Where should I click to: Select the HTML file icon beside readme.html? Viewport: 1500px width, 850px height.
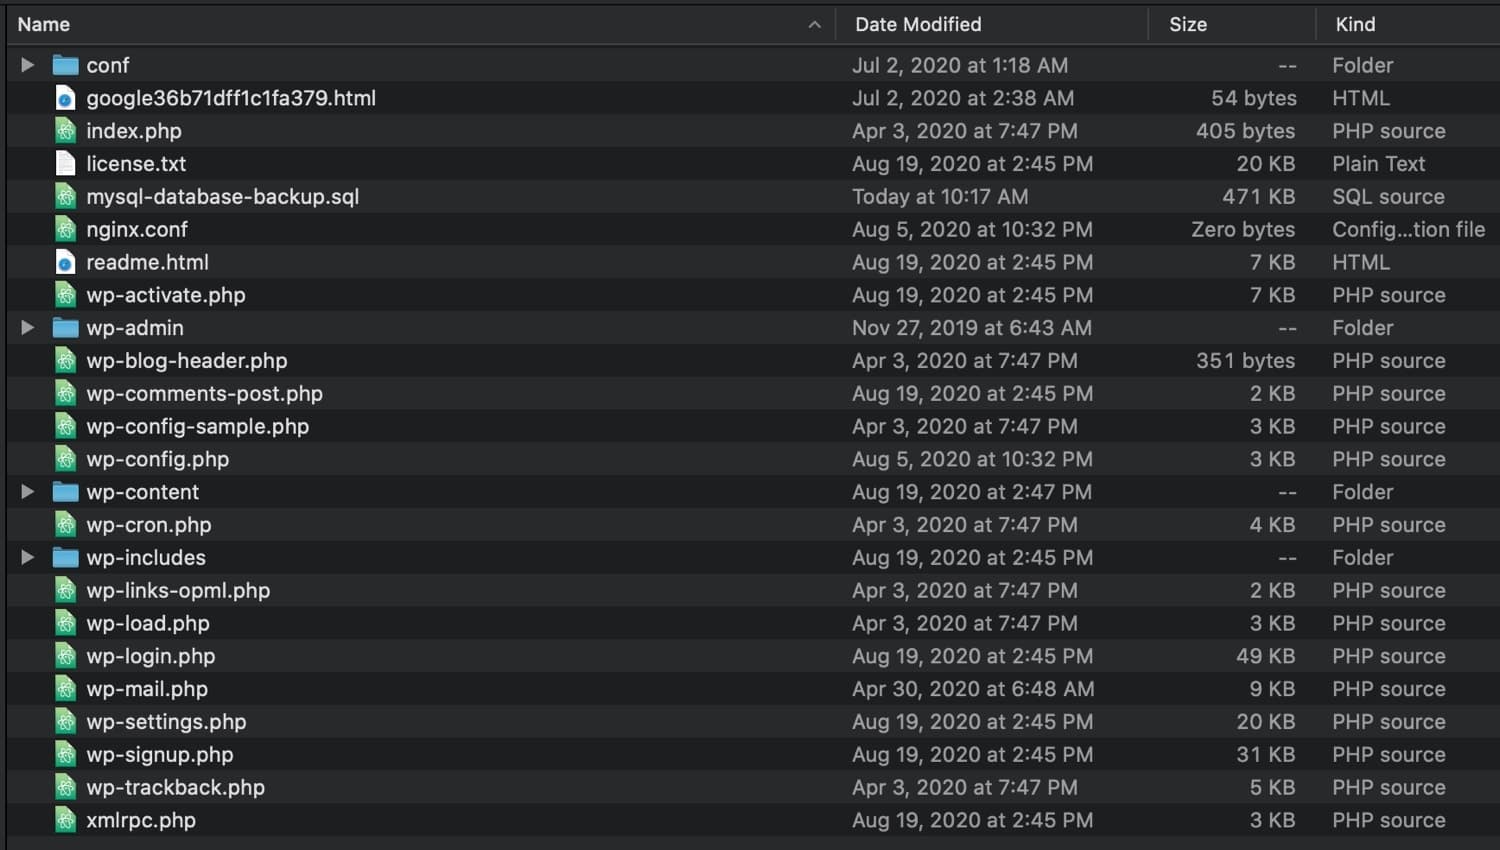pyautogui.click(x=66, y=262)
